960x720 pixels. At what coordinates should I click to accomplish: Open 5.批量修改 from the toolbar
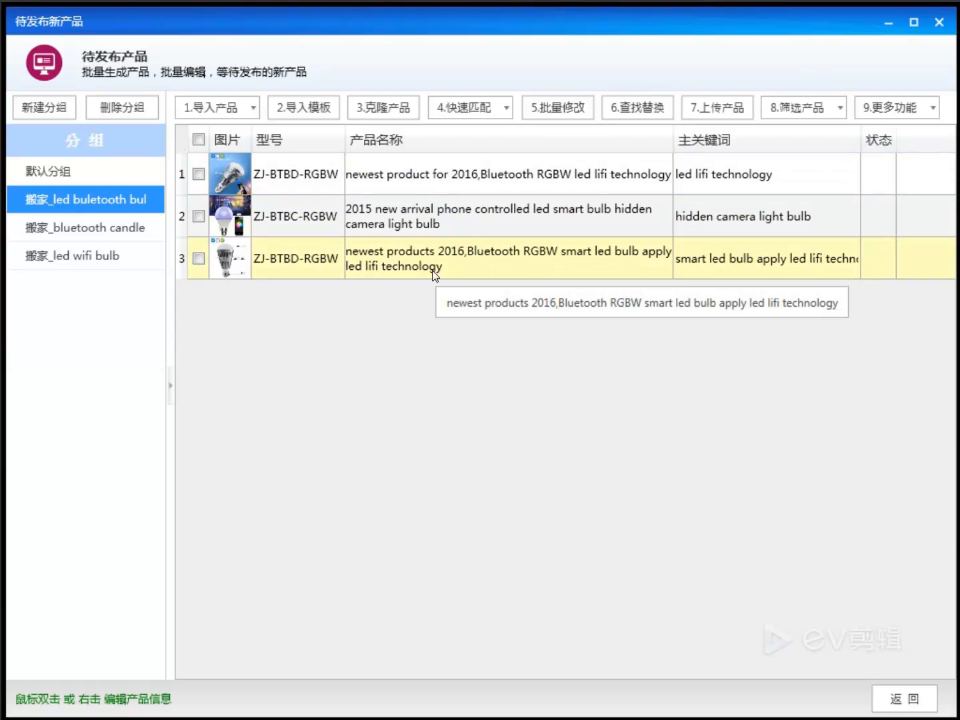(558, 108)
